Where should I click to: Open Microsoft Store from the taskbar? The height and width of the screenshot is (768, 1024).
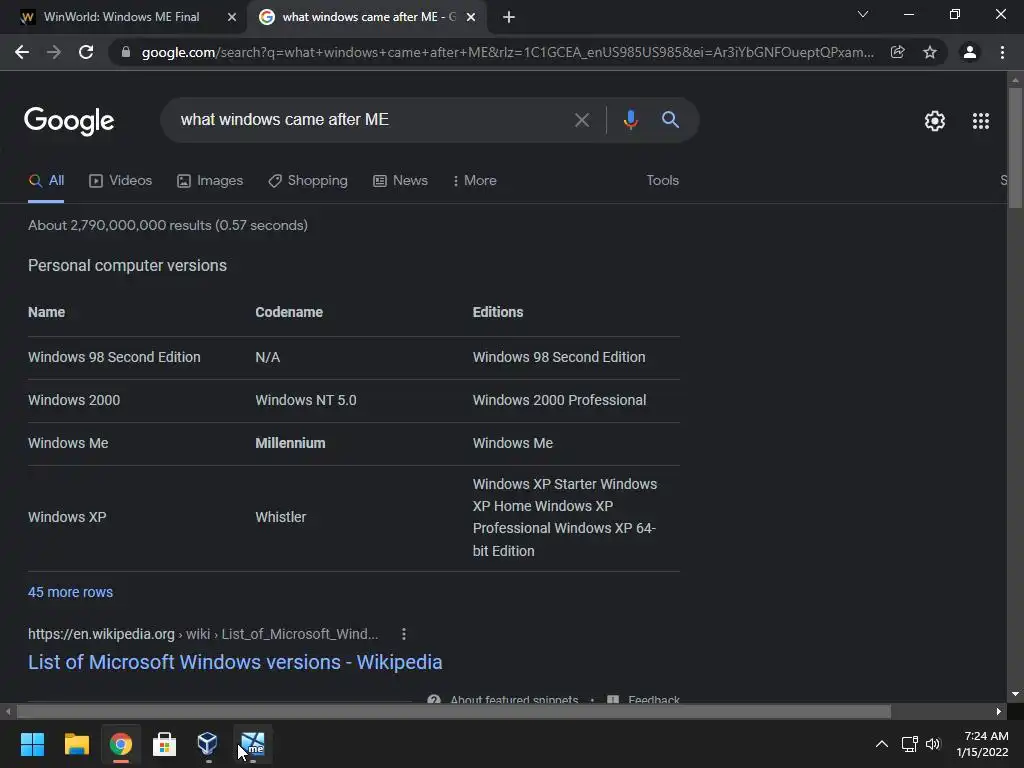165,744
